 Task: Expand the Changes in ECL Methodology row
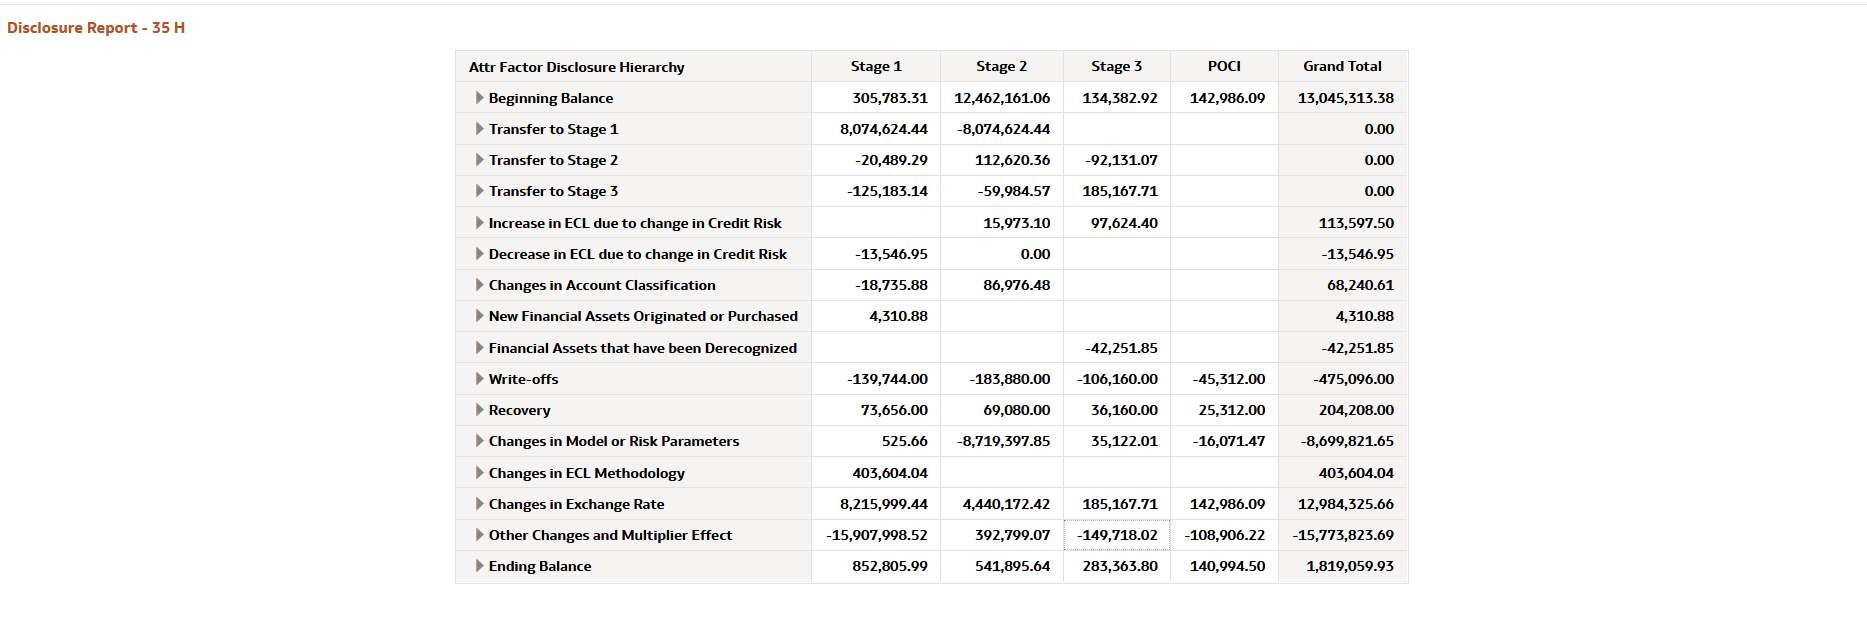coord(480,473)
